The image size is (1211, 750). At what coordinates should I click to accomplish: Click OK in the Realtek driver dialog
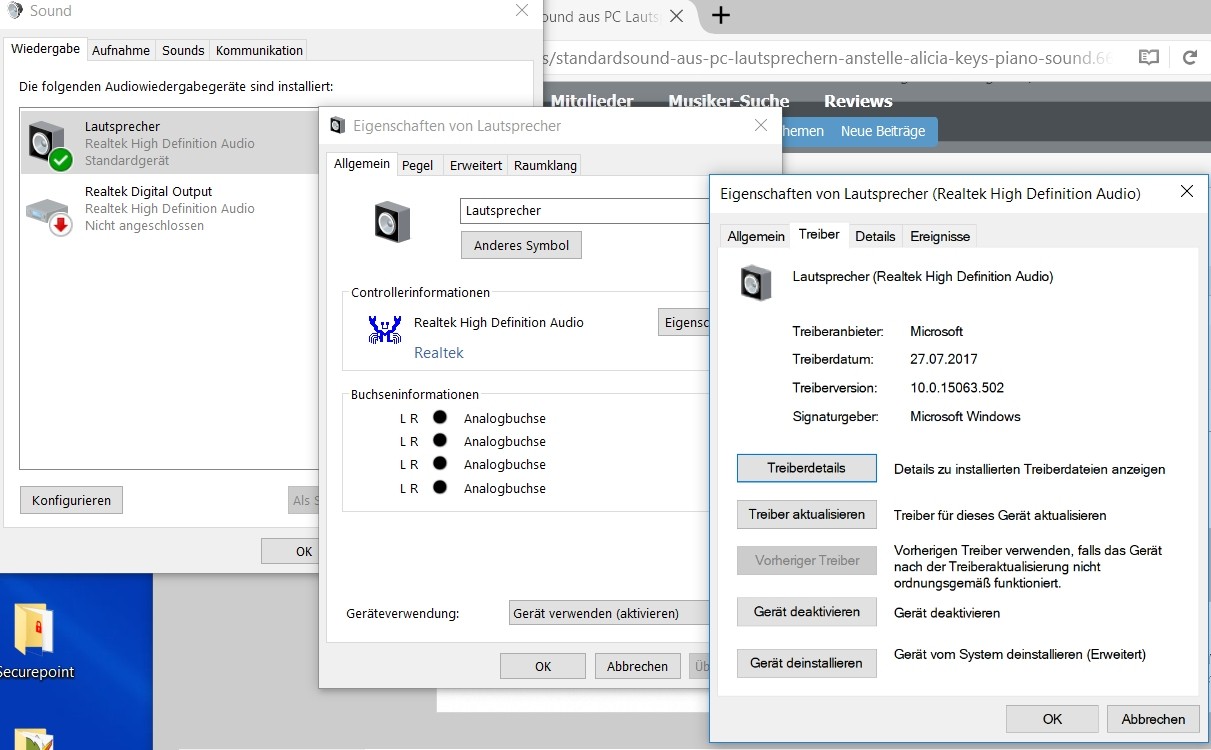1052,719
